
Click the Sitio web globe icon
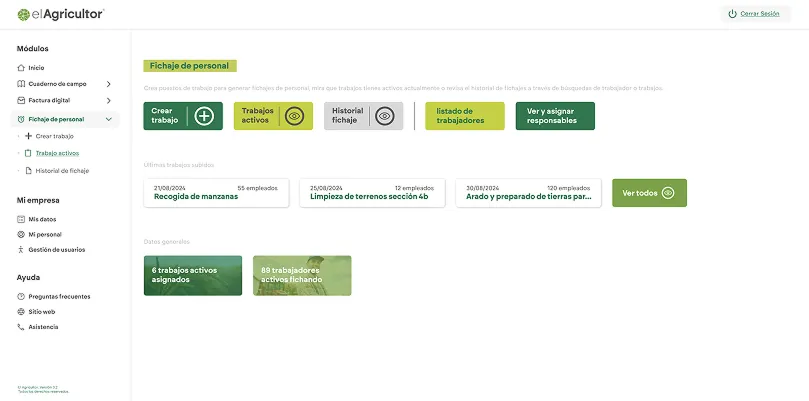click(21, 312)
